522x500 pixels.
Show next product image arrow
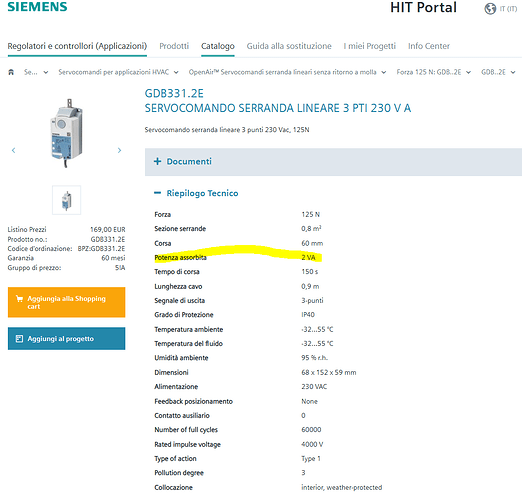coord(119,150)
